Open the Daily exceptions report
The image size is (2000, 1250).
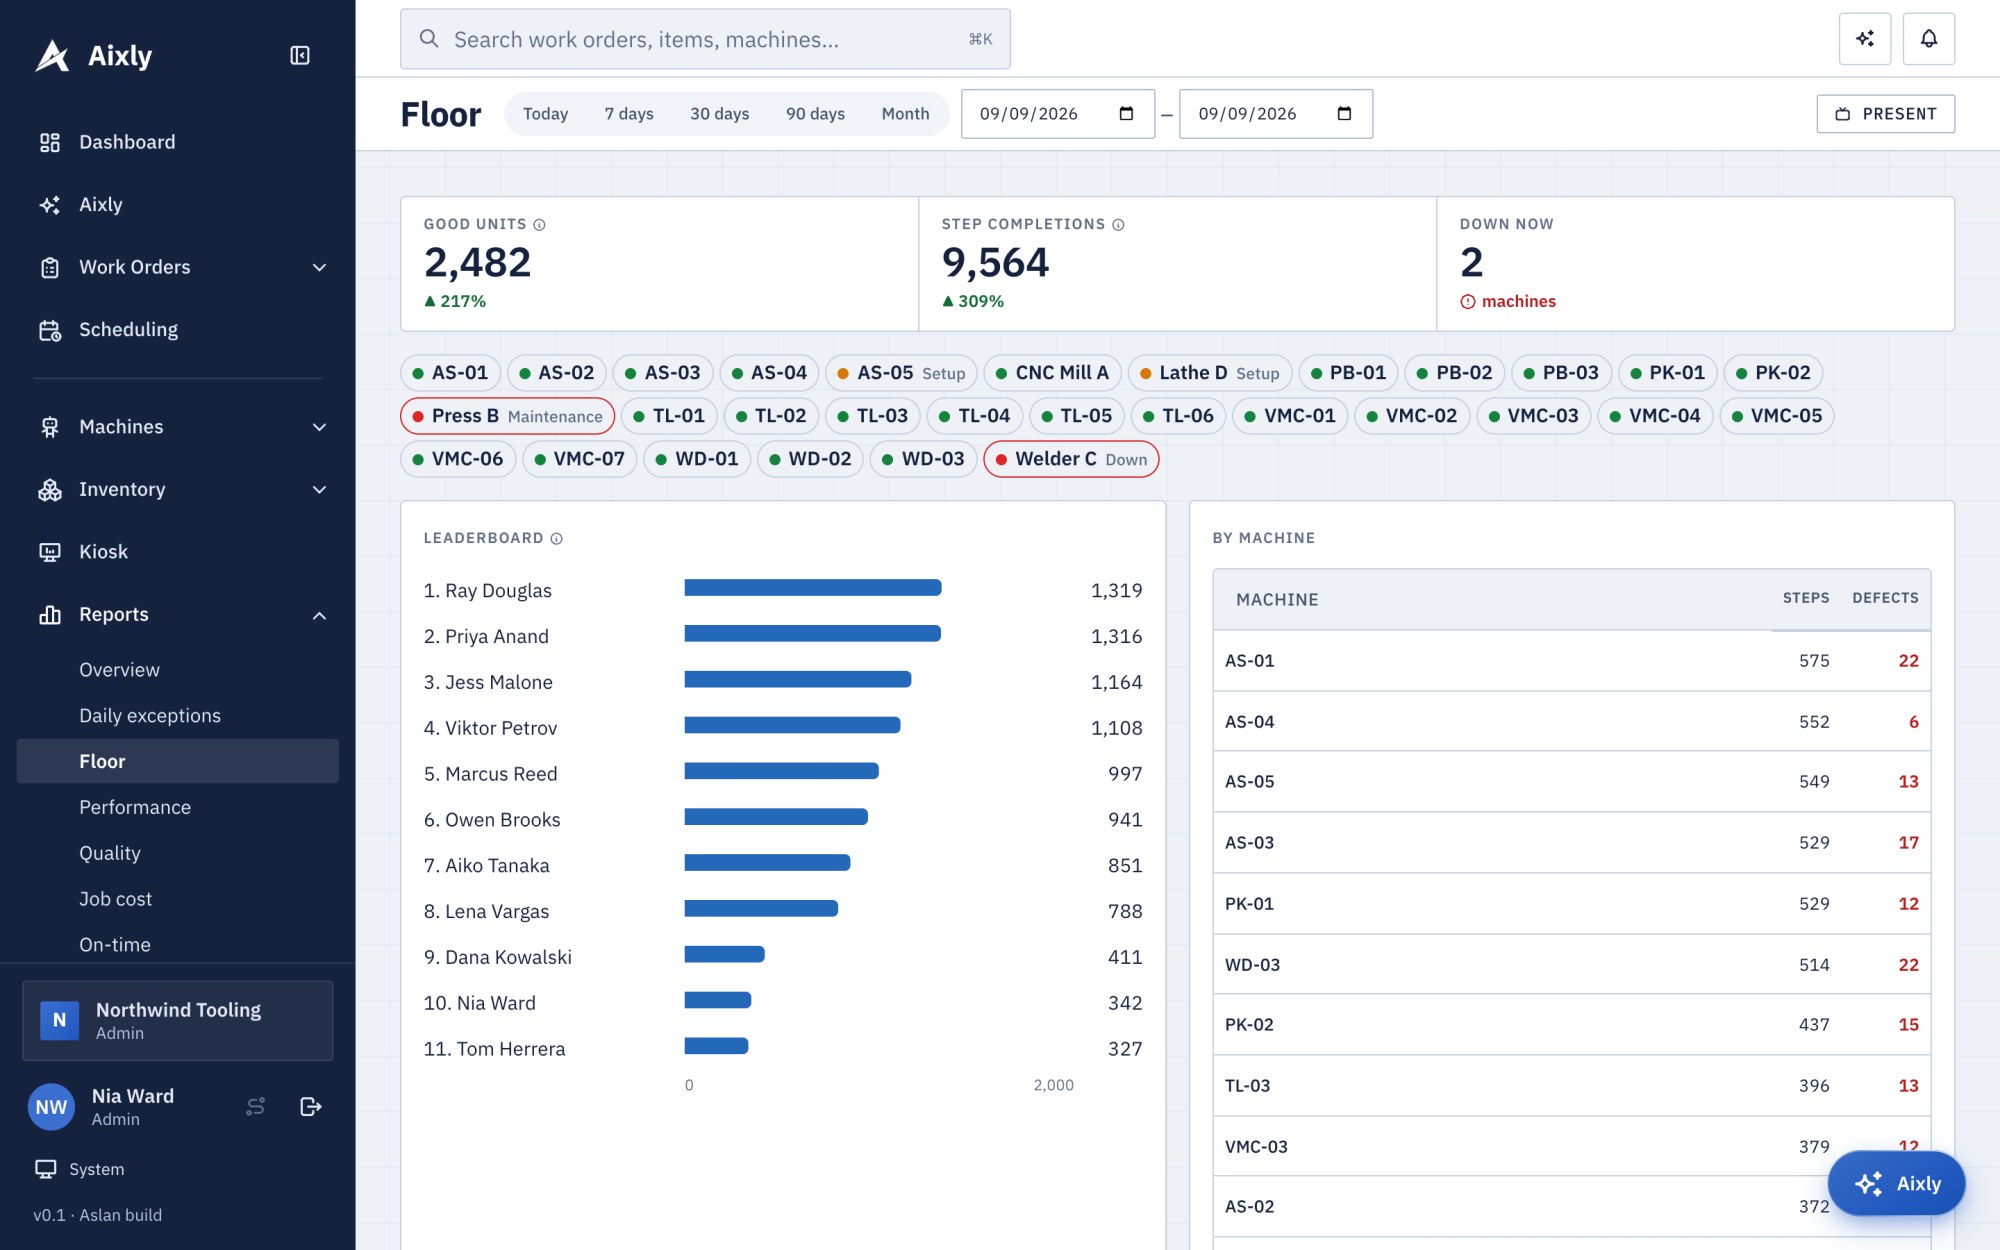point(178,716)
